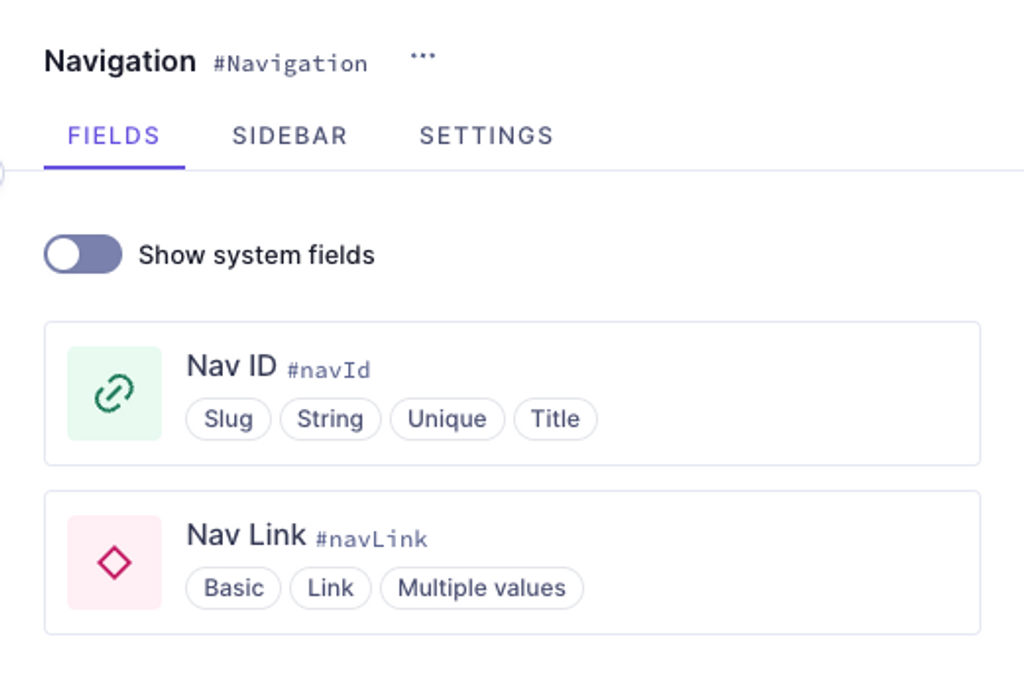Select the Nav Link field name

[x=246, y=535]
